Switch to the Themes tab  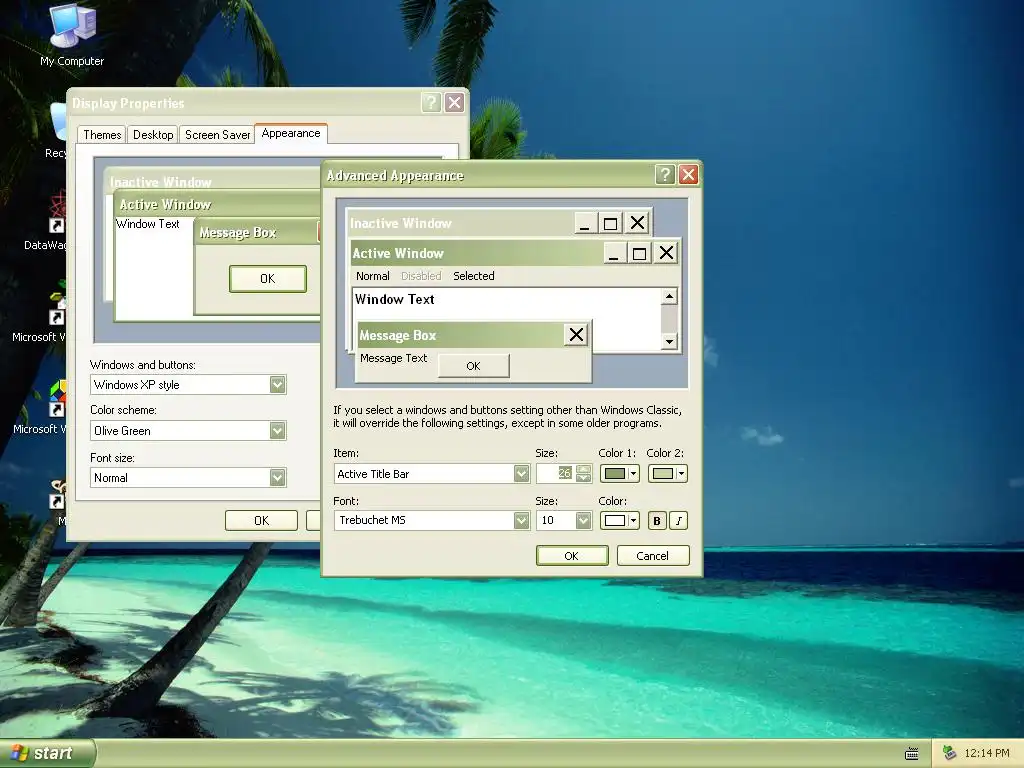[102, 135]
